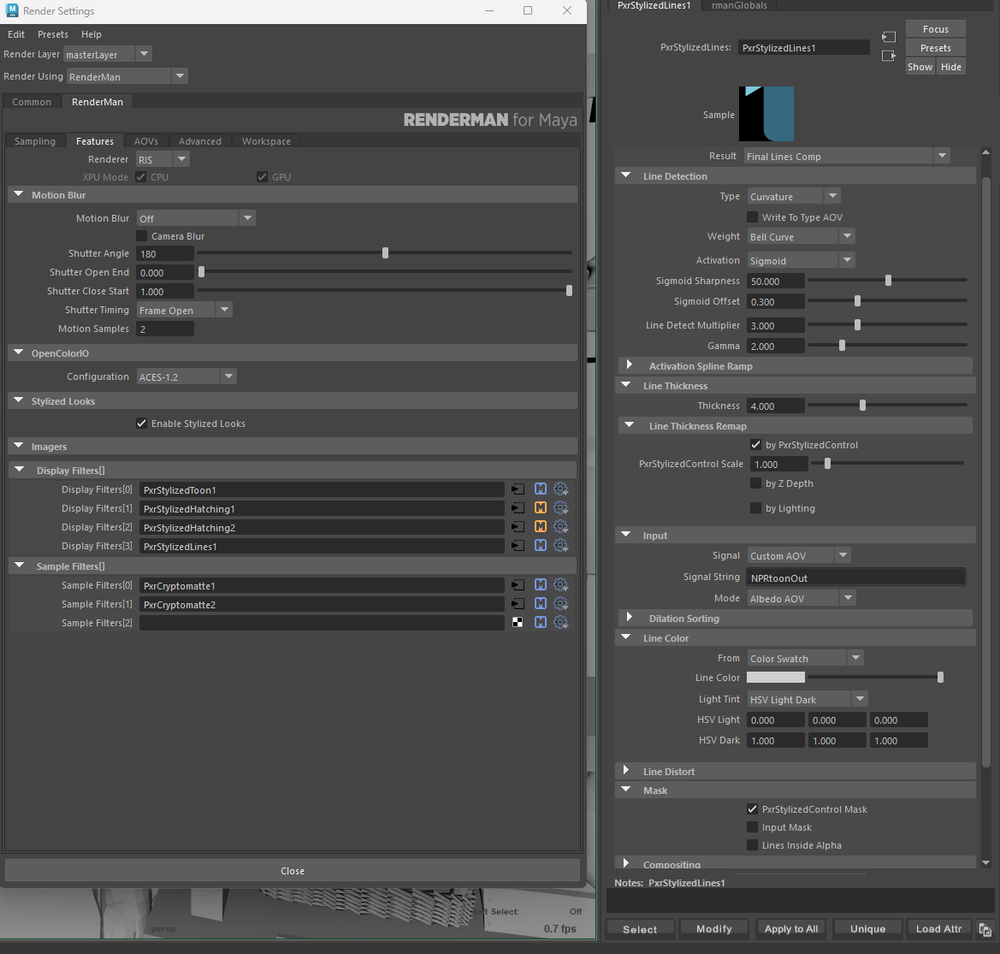Click connect icon for PxrStylizedHatching1 row
This screenshot has height=954, width=1000.
(x=518, y=508)
